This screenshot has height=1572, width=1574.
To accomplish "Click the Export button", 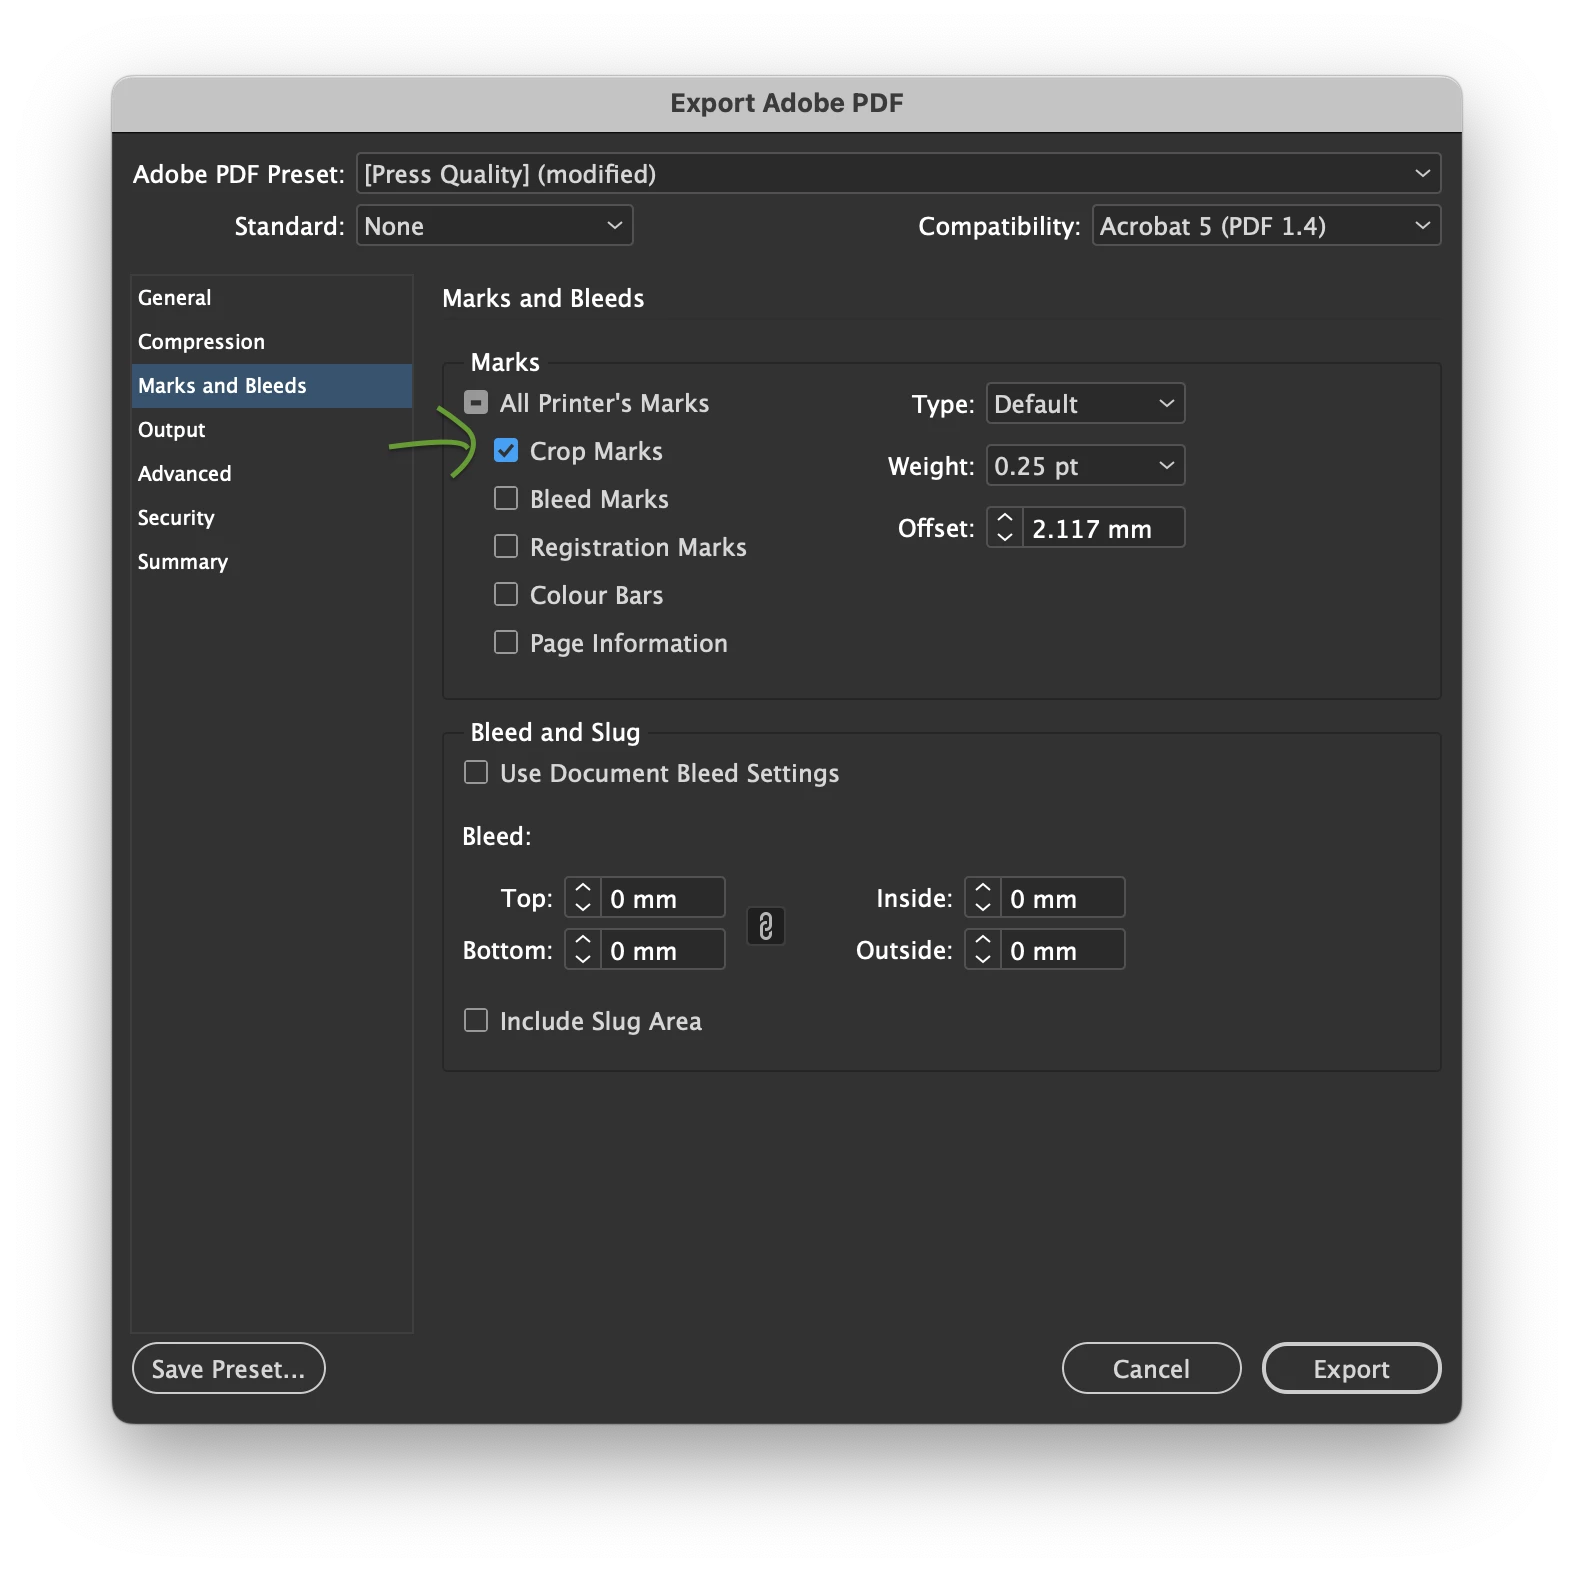I will tap(1351, 1369).
